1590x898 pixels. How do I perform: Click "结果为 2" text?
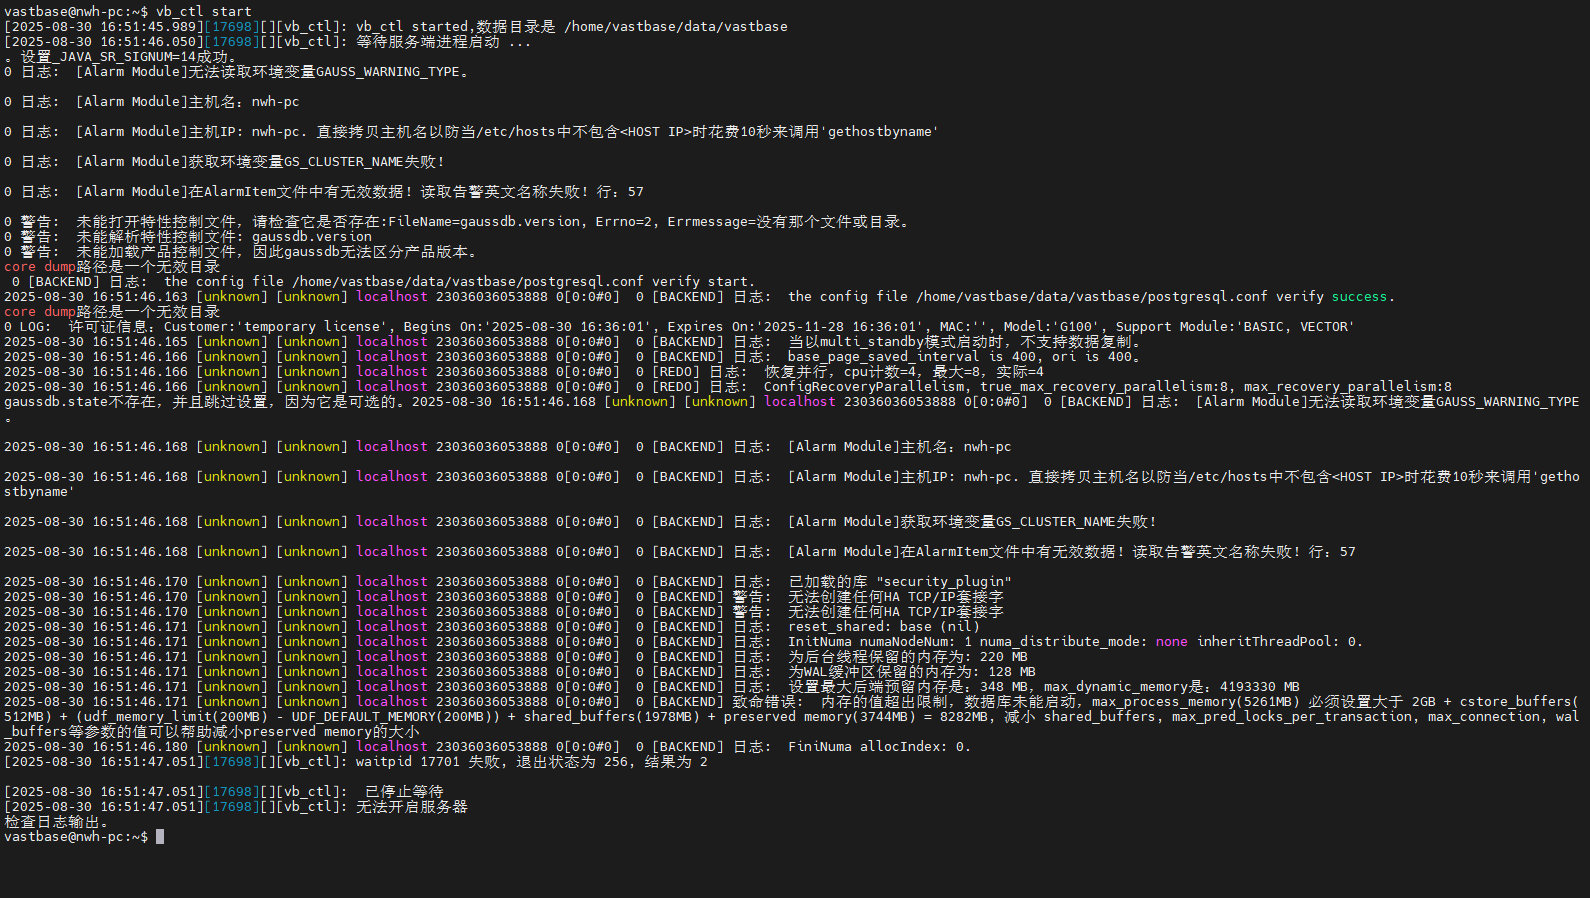[676, 762]
